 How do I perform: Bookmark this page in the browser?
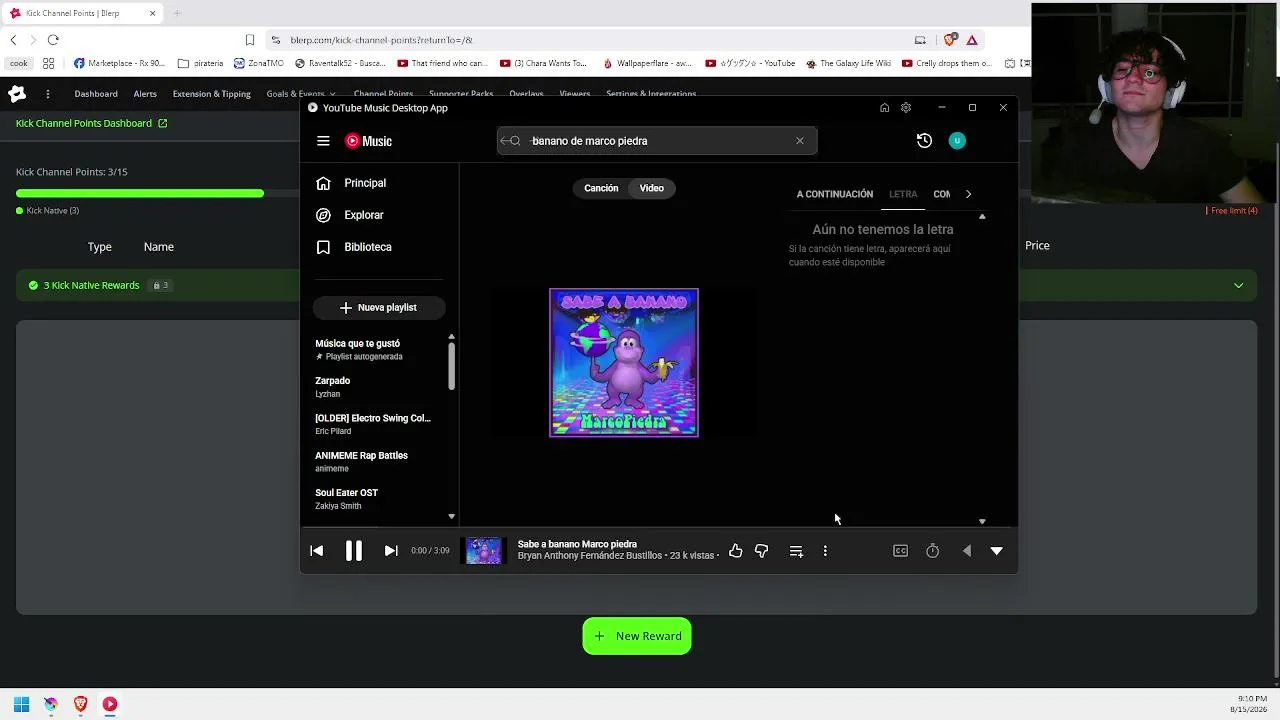pos(250,40)
